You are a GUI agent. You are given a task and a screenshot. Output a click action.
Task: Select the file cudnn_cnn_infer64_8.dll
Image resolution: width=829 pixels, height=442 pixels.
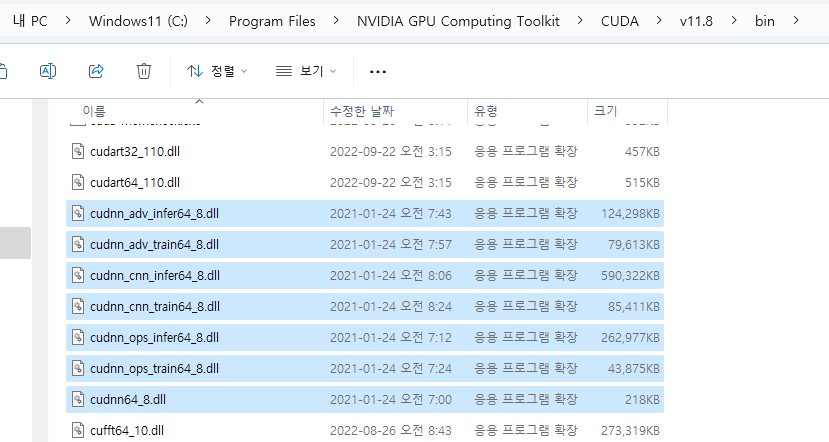click(365, 275)
